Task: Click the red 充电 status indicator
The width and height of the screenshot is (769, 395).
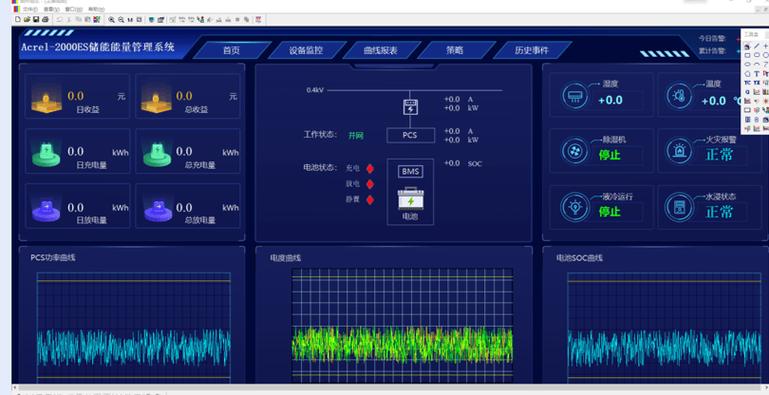Action: pyautogui.click(x=370, y=168)
